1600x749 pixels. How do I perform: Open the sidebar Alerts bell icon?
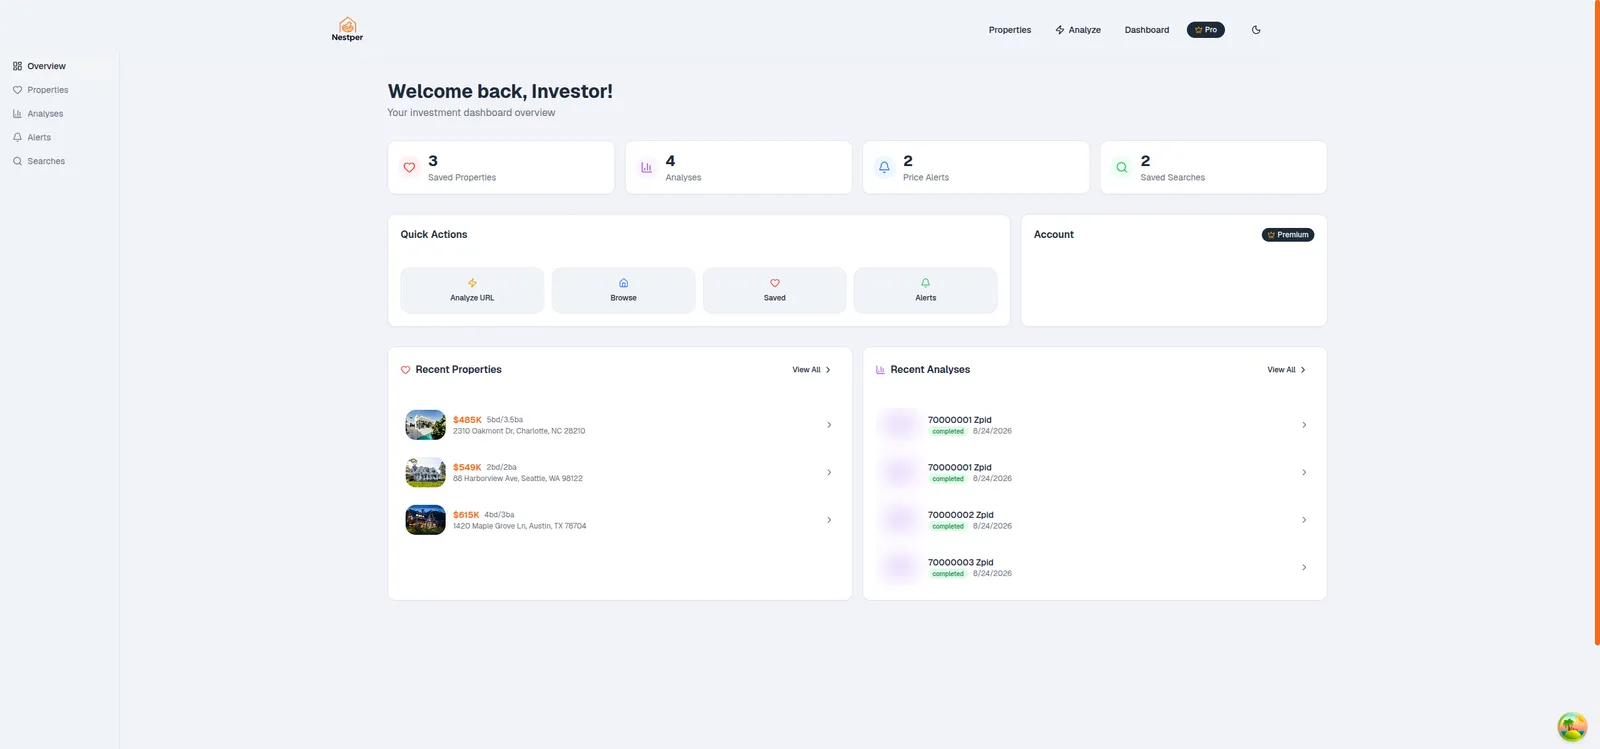[17, 137]
